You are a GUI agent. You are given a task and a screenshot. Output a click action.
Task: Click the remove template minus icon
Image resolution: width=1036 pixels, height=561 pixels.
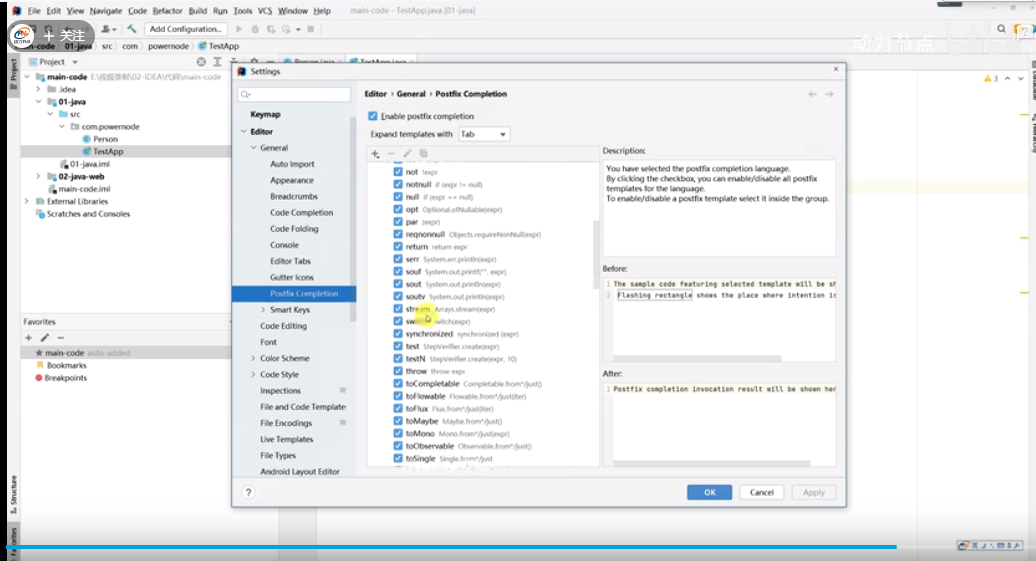pos(391,154)
